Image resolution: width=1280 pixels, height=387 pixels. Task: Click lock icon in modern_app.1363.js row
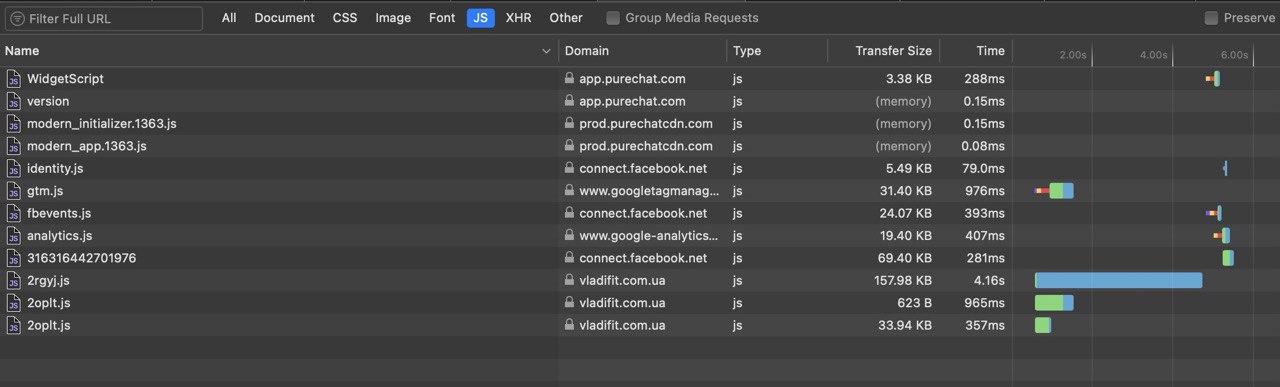point(569,145)
